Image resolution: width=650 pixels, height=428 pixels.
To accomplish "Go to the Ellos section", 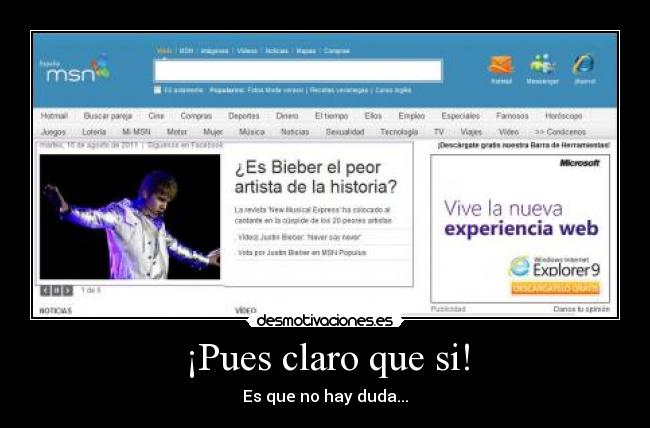I will click(x=373, y=116).
